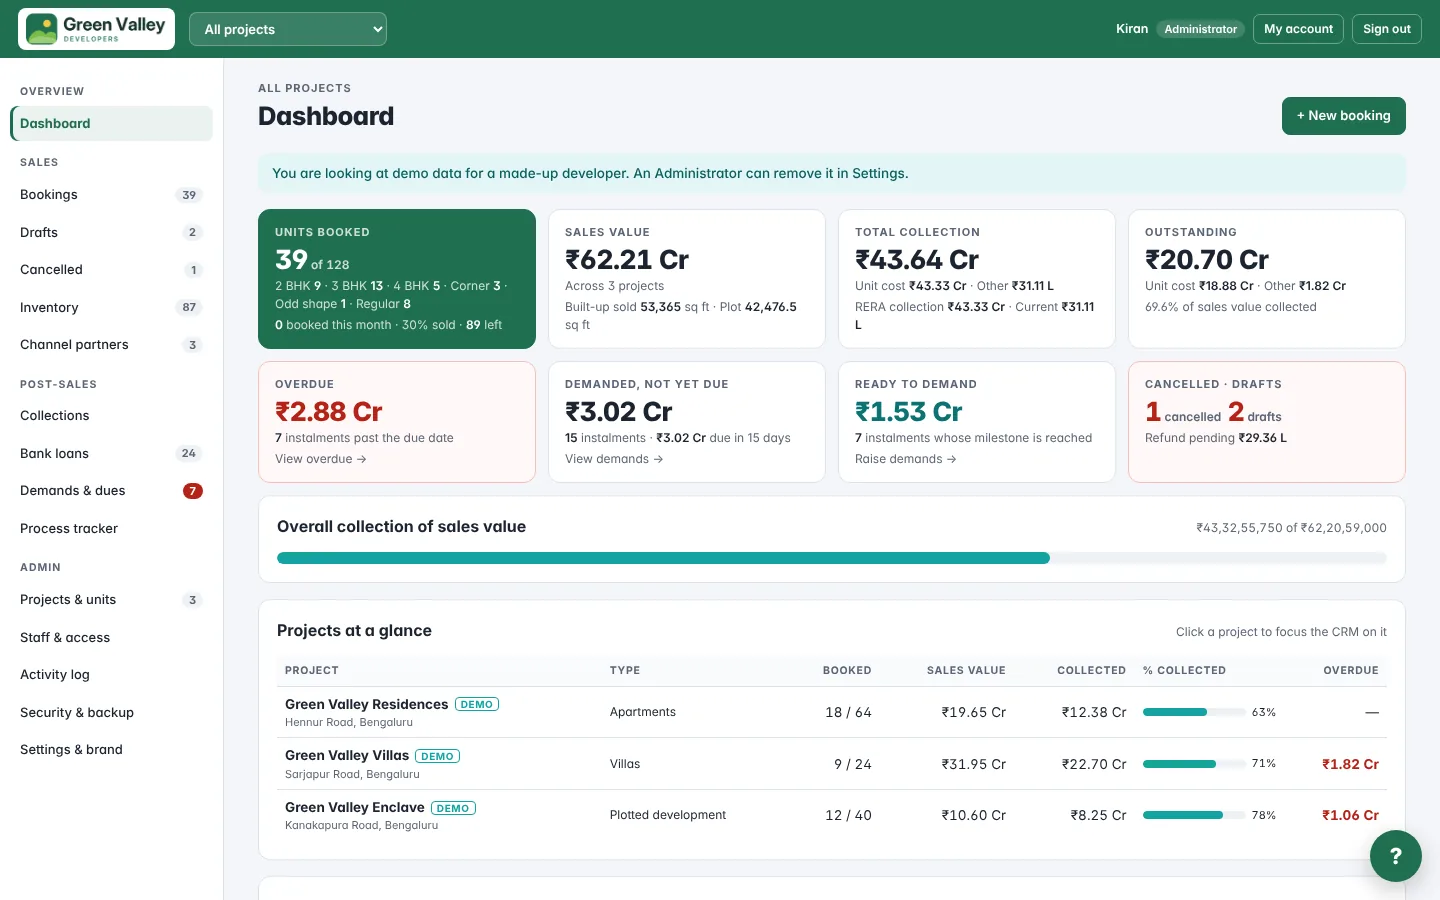Open the Green Valley Enclave project row
Viewport: 1440px width, 900px height.
(831, 815)
